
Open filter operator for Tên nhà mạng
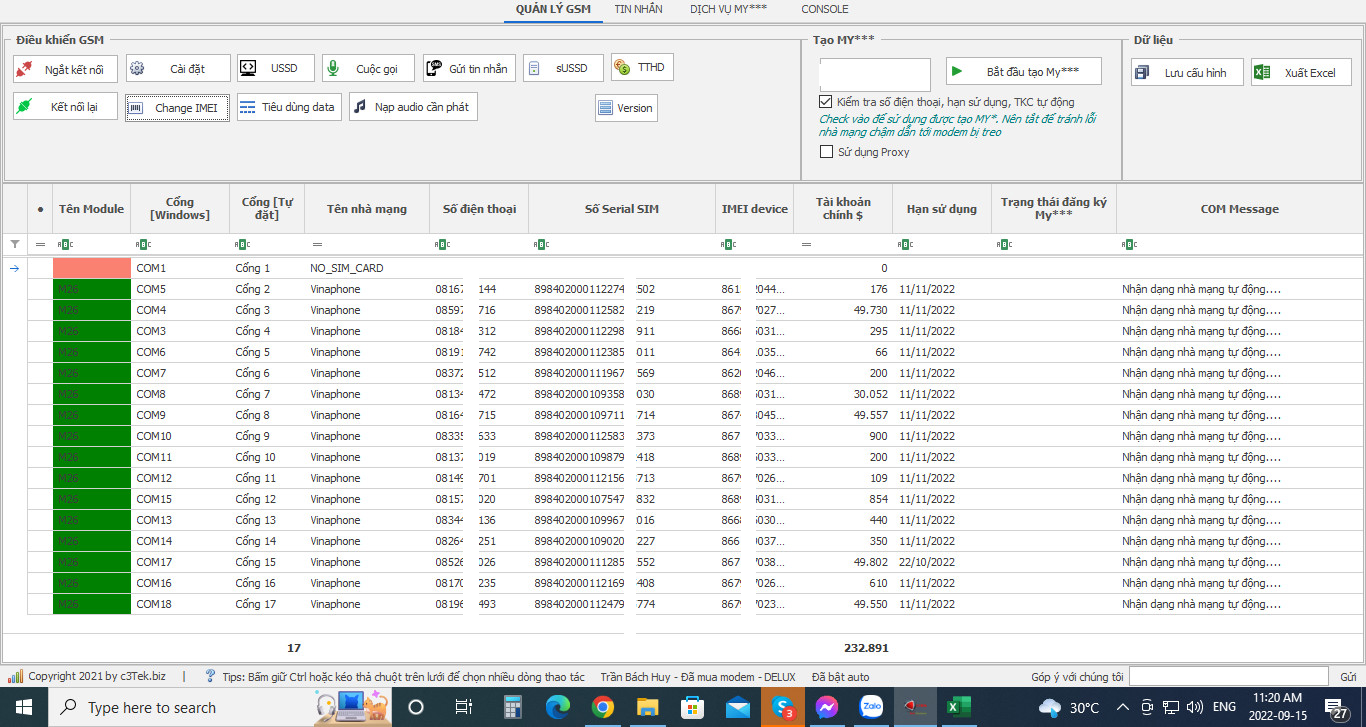click(317, 244)
